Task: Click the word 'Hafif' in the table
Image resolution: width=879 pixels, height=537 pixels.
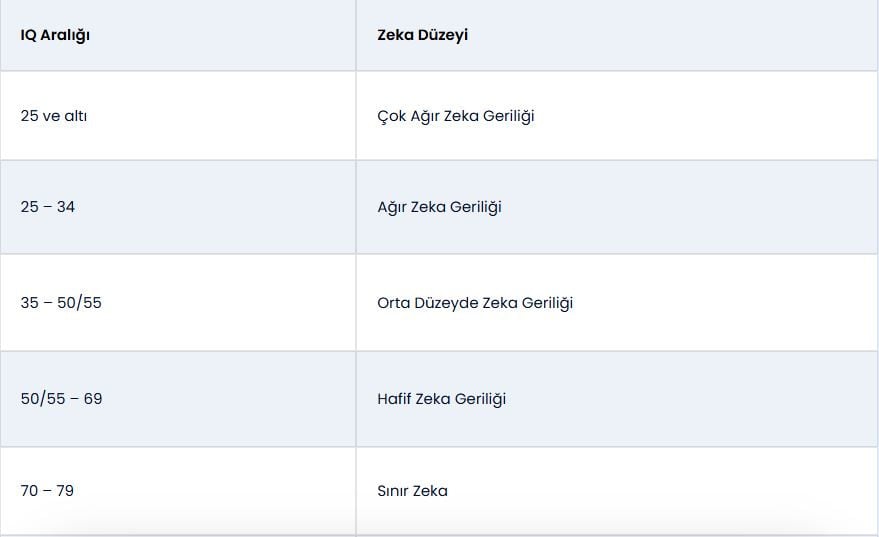Action: click(x=394, y=399)
